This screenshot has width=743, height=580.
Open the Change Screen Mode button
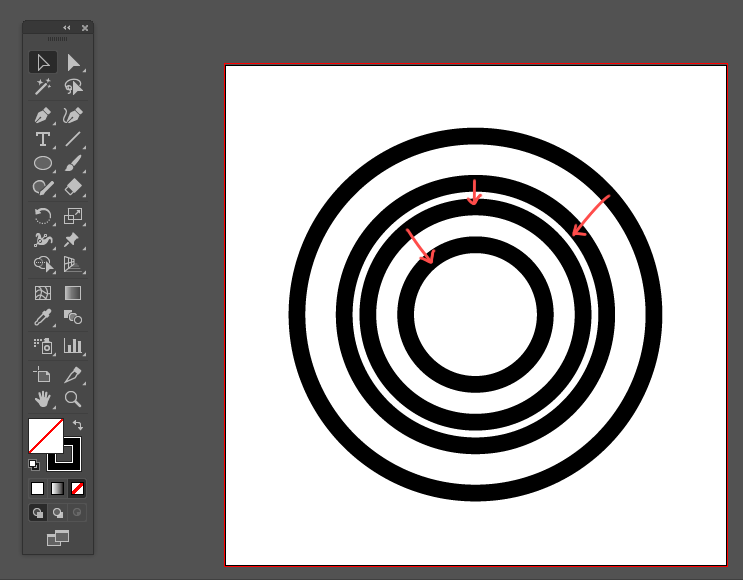click(58, 538)
